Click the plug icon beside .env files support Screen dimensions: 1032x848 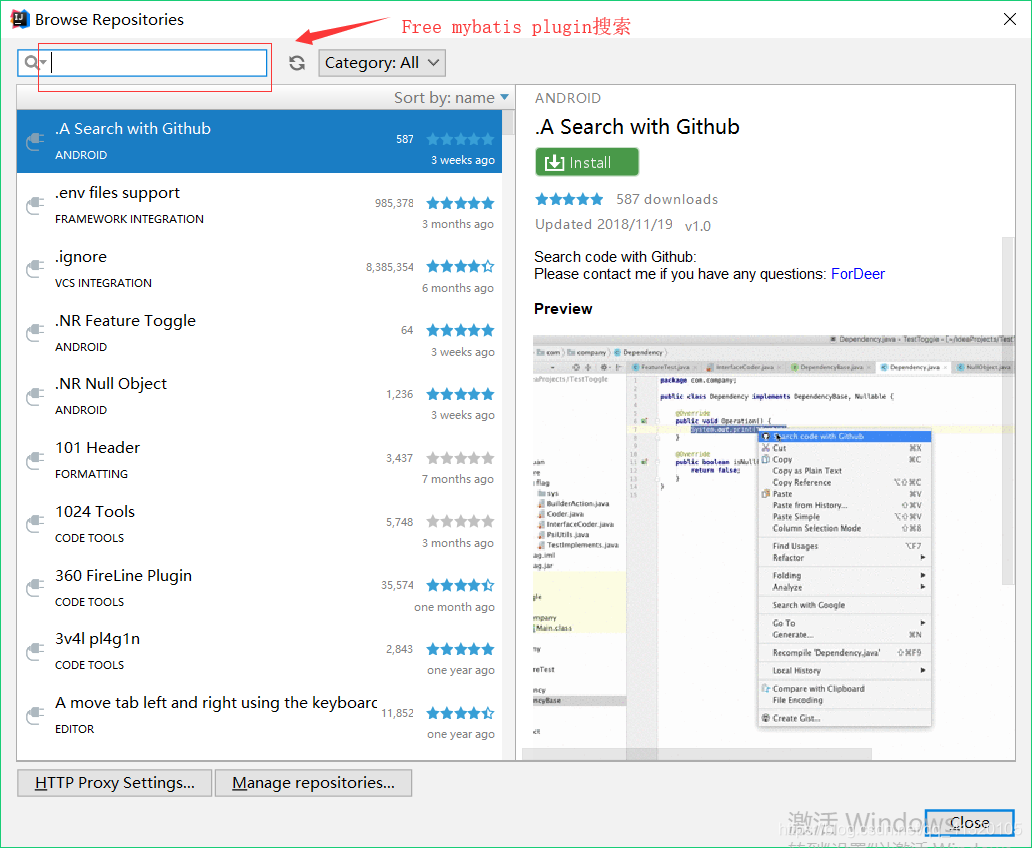coord(34,205)
